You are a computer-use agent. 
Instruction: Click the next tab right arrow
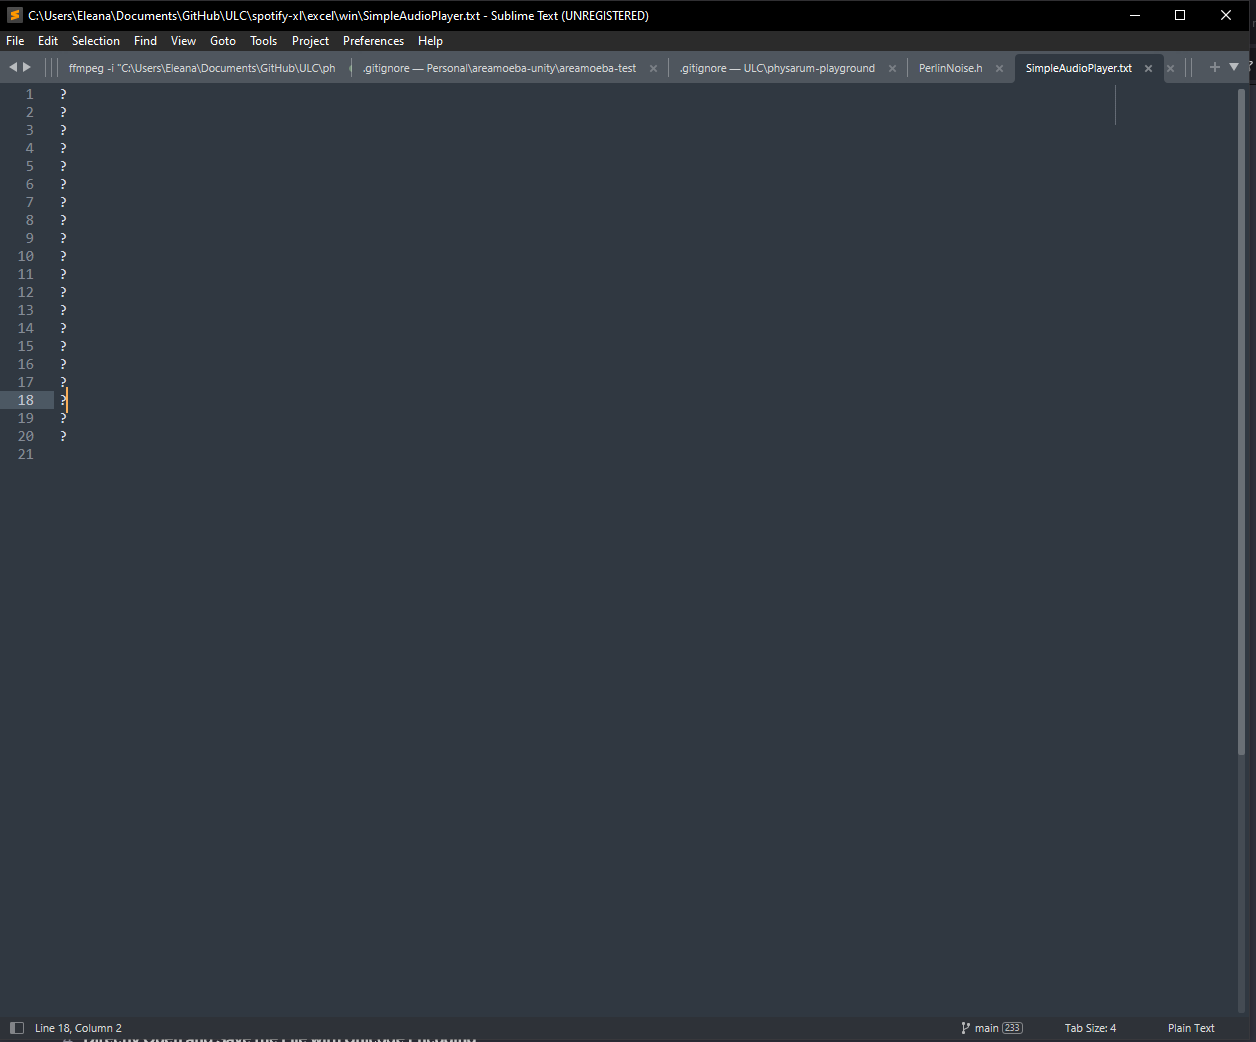(27, 67)
